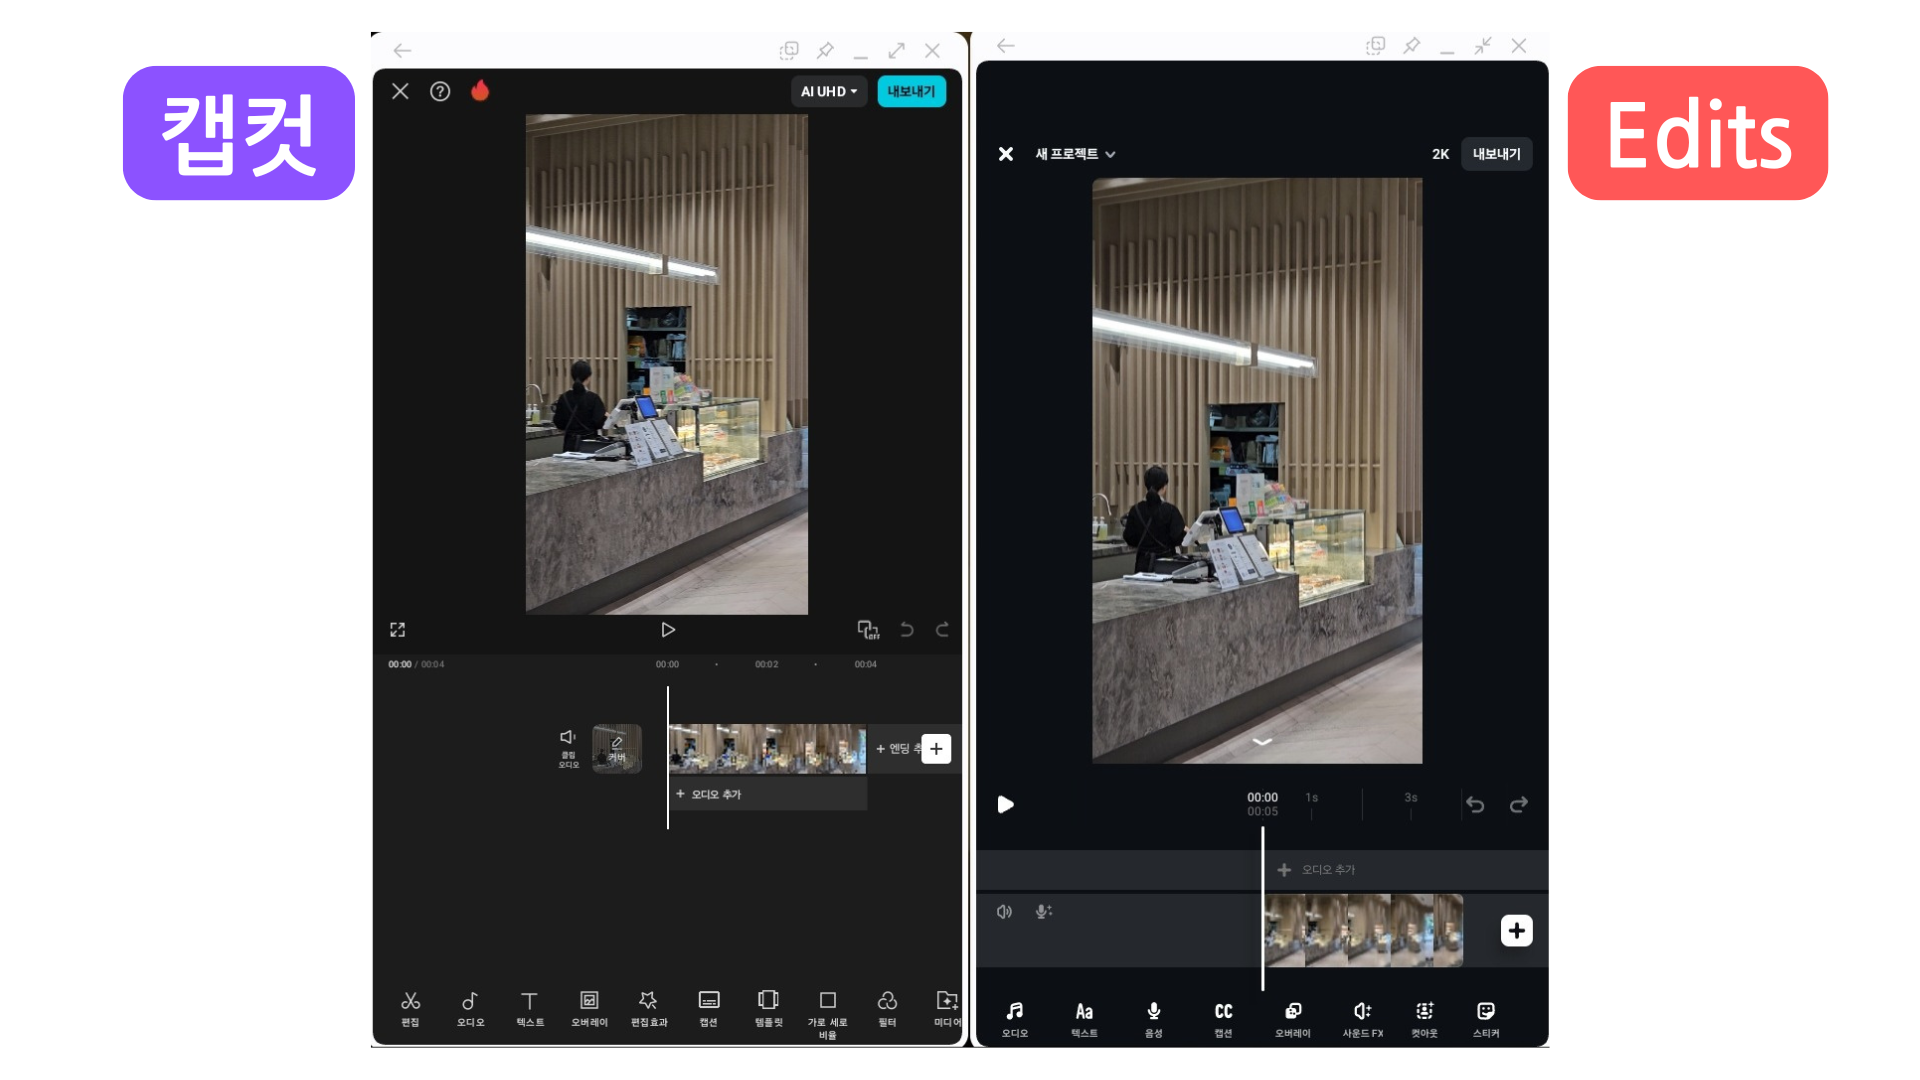Screen dimensions: 1920x1080
Task: Toggle the track volume speaker in Edits
Action: coord(1004,911)
